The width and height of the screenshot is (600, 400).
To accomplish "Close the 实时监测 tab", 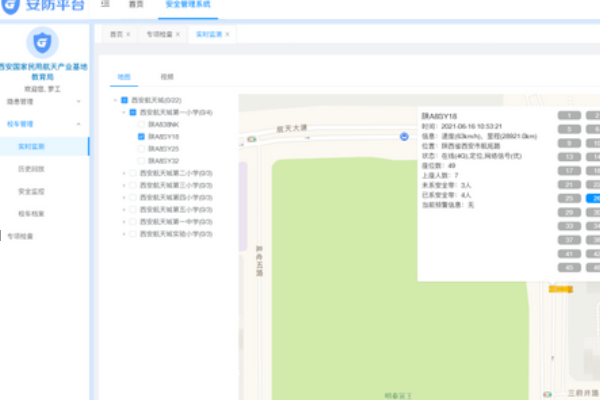I will click(227, 35).
